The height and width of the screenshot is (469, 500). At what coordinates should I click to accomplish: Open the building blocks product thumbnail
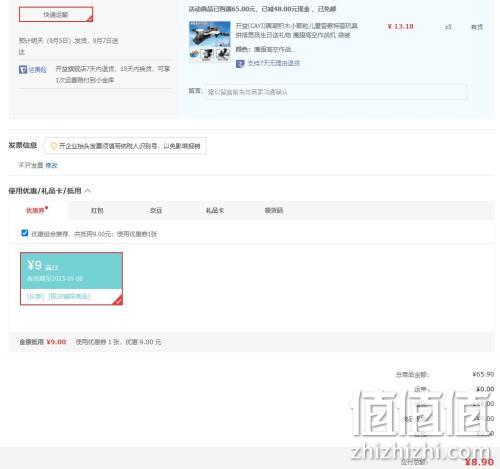(x=210, y=41)
